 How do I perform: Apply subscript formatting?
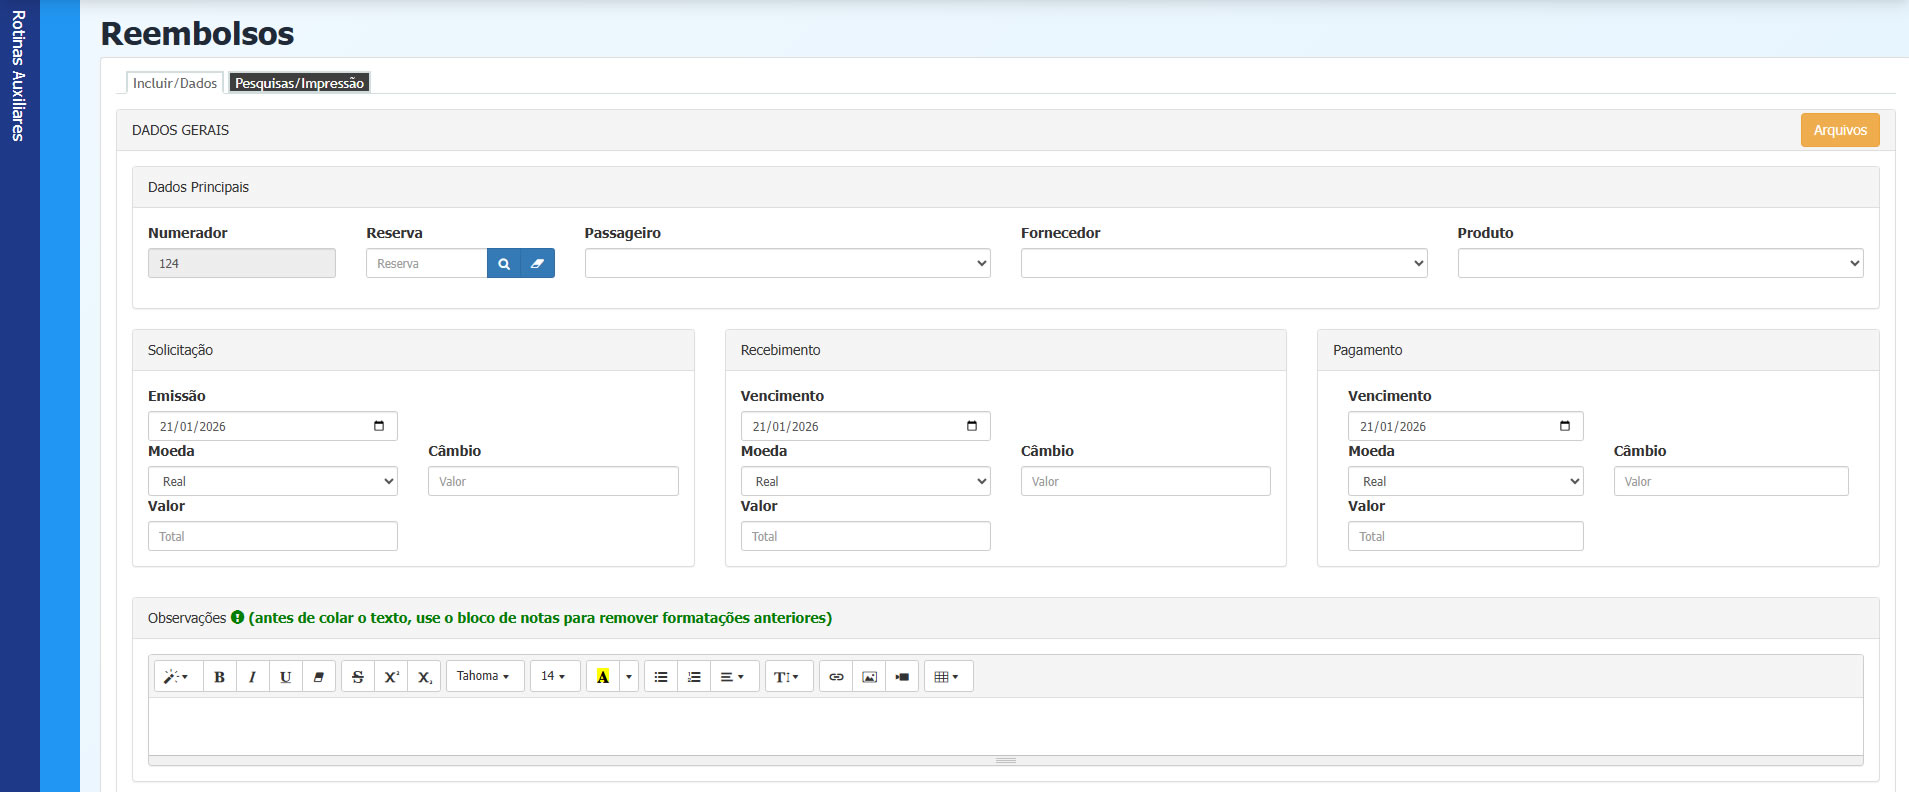tap(424, 677)
